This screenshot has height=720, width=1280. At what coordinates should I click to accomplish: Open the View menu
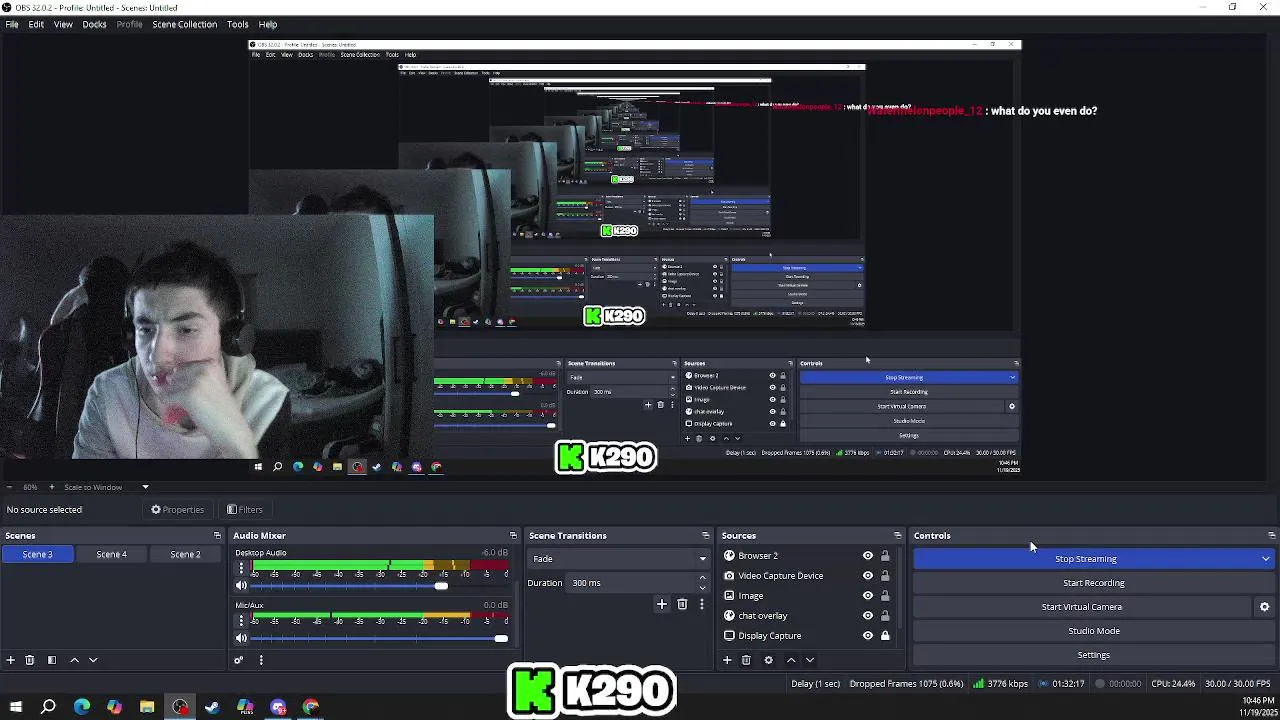tap(63, 24)
